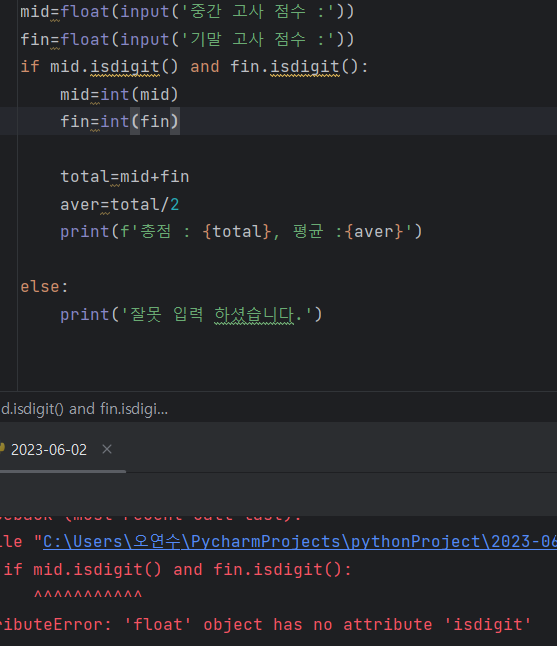
Task: Click the aver=total/2 line
Action: (119, 204)
